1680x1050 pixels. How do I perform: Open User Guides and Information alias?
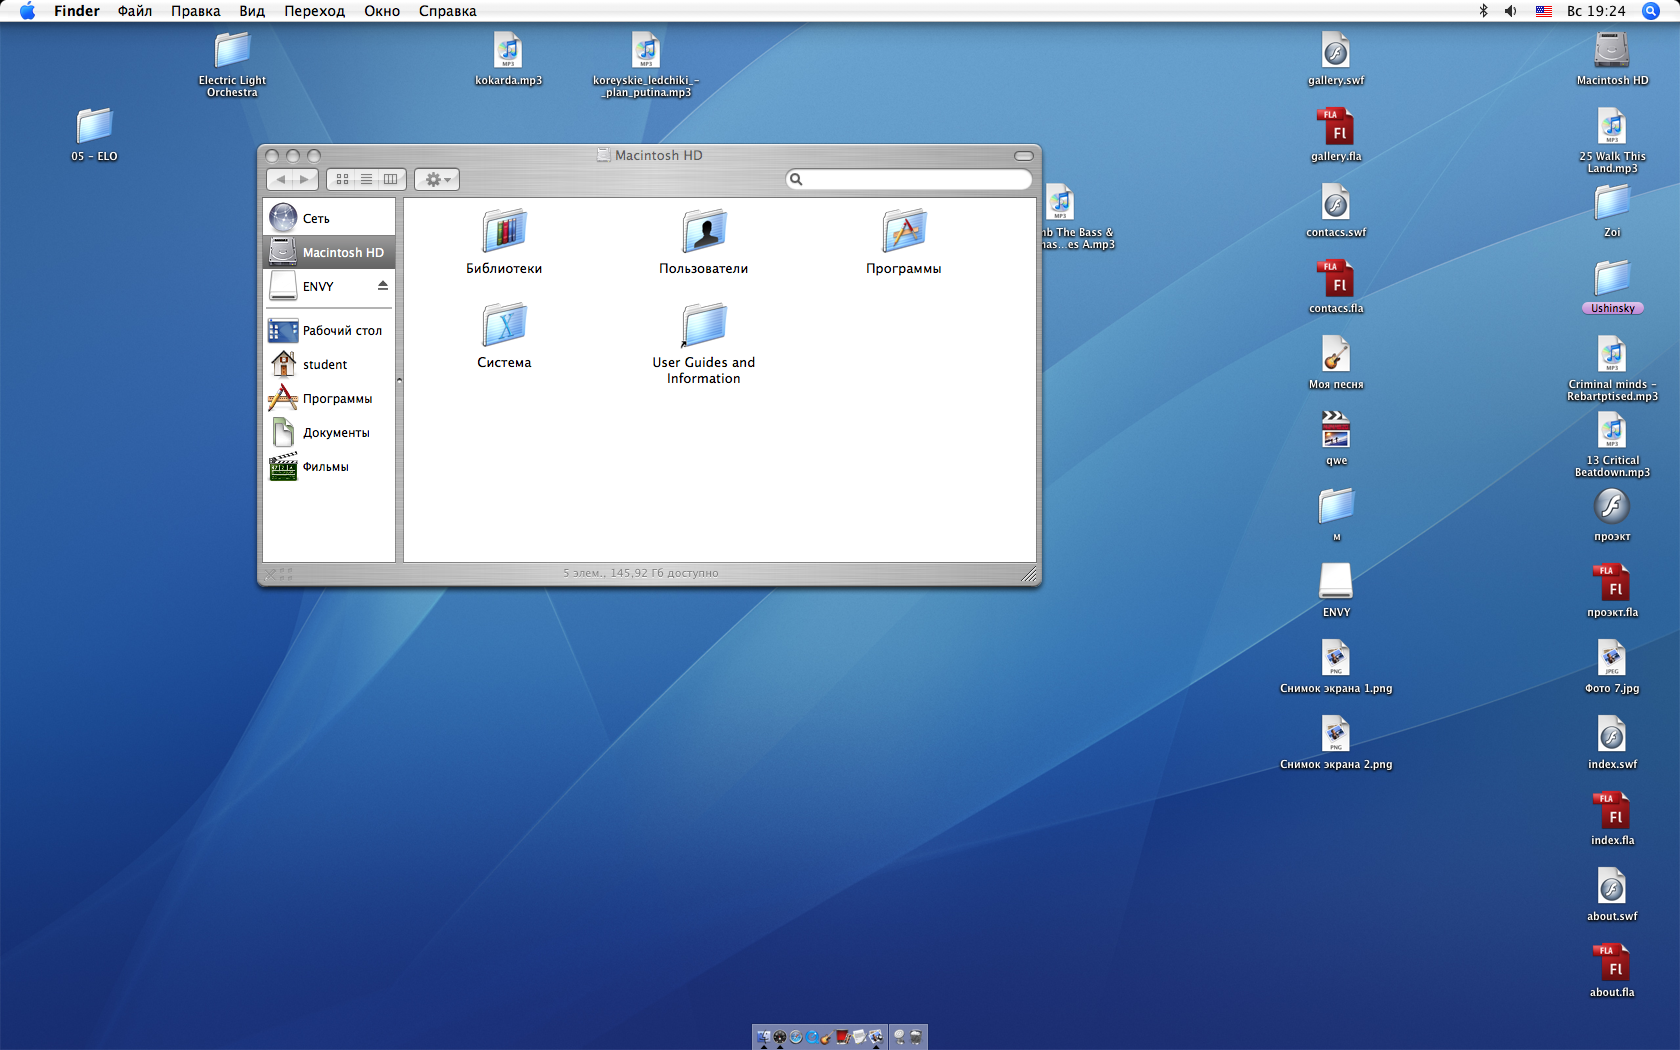tap(704, 343)
